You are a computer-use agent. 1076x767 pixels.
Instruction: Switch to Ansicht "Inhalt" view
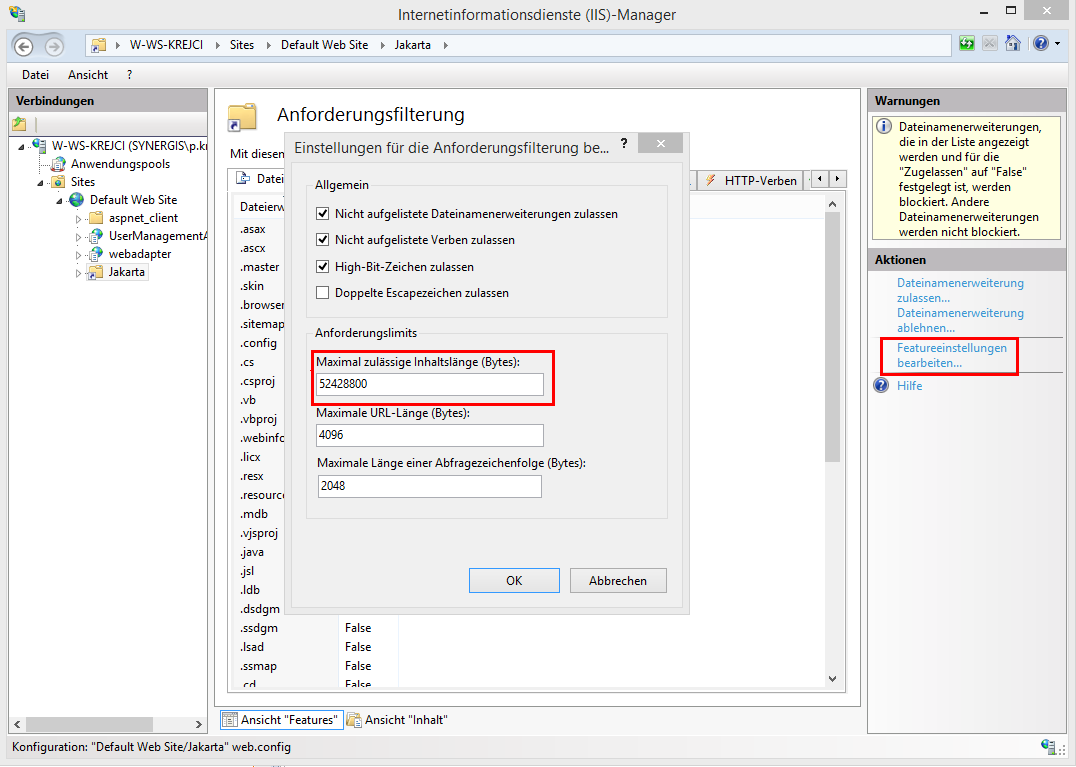(x=397, y=720)
